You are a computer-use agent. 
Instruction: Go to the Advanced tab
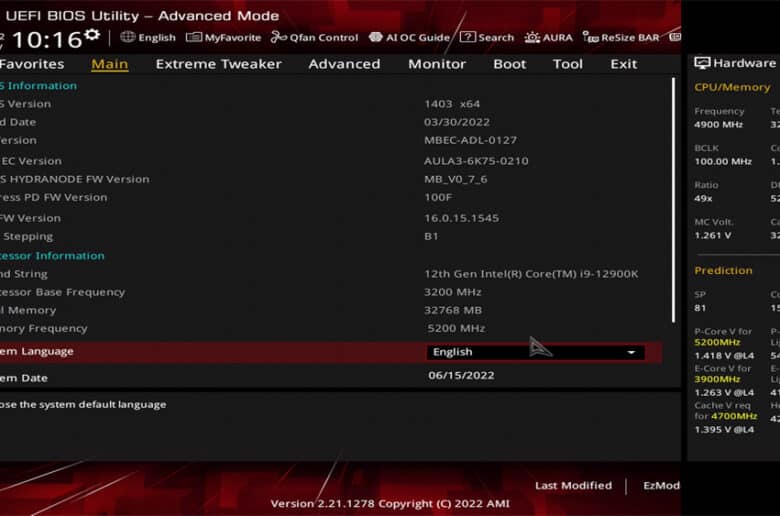pyautogui.click(x=344, y=64)
